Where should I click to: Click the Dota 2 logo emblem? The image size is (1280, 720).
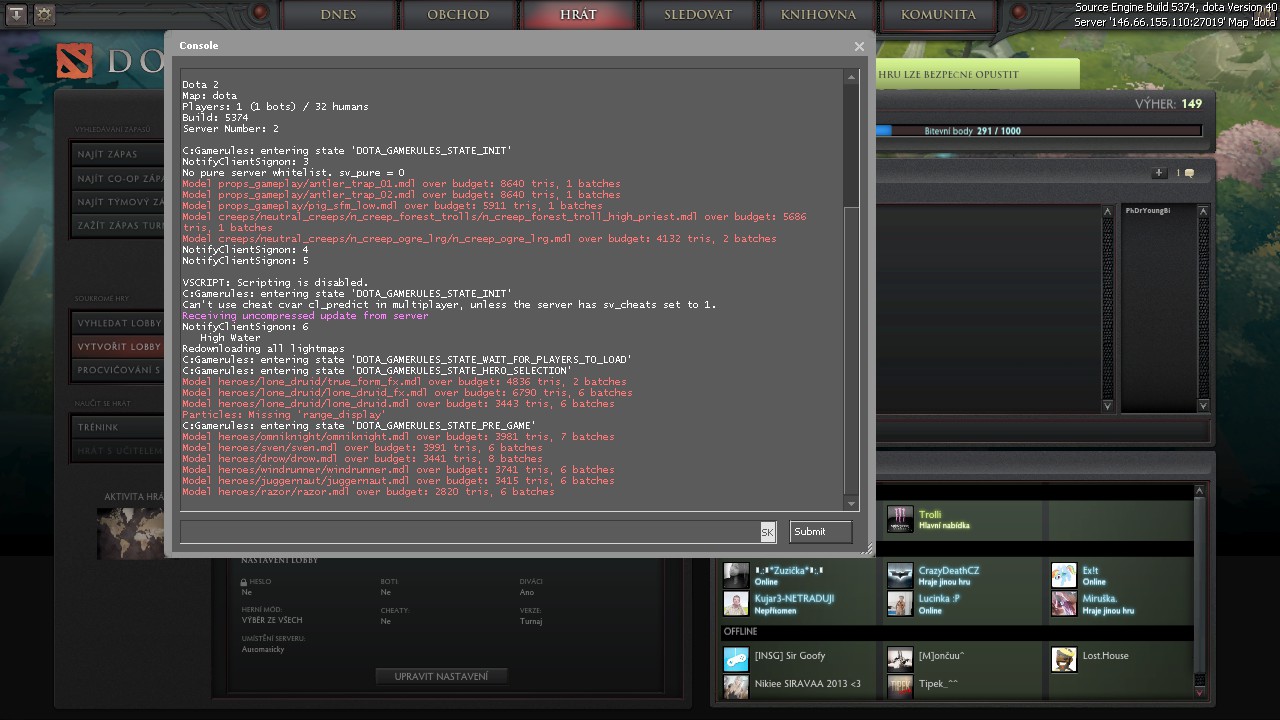point(74,62)
